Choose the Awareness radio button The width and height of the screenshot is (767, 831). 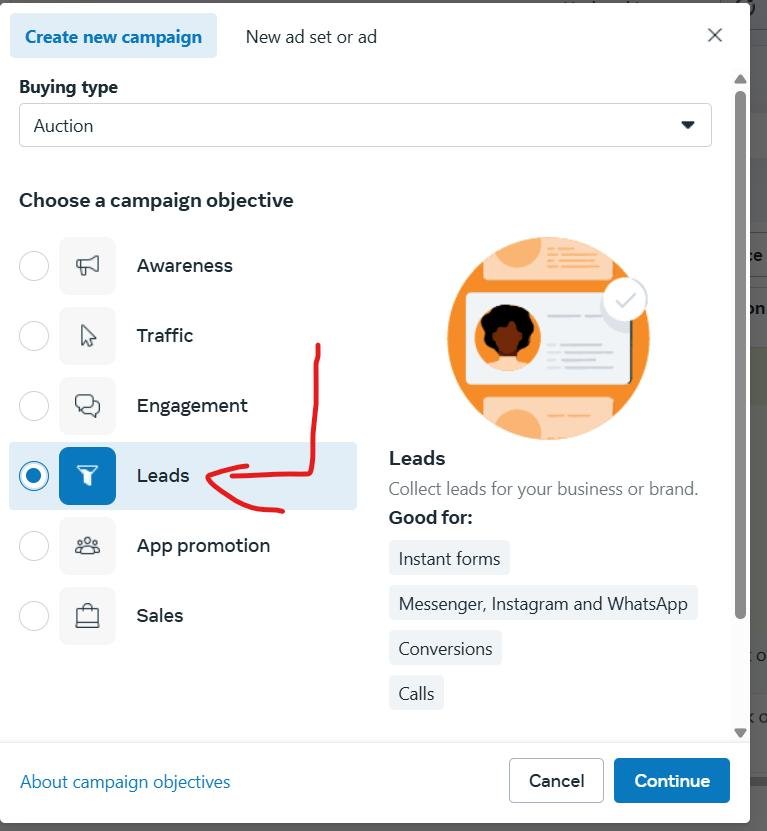point(34,266)
